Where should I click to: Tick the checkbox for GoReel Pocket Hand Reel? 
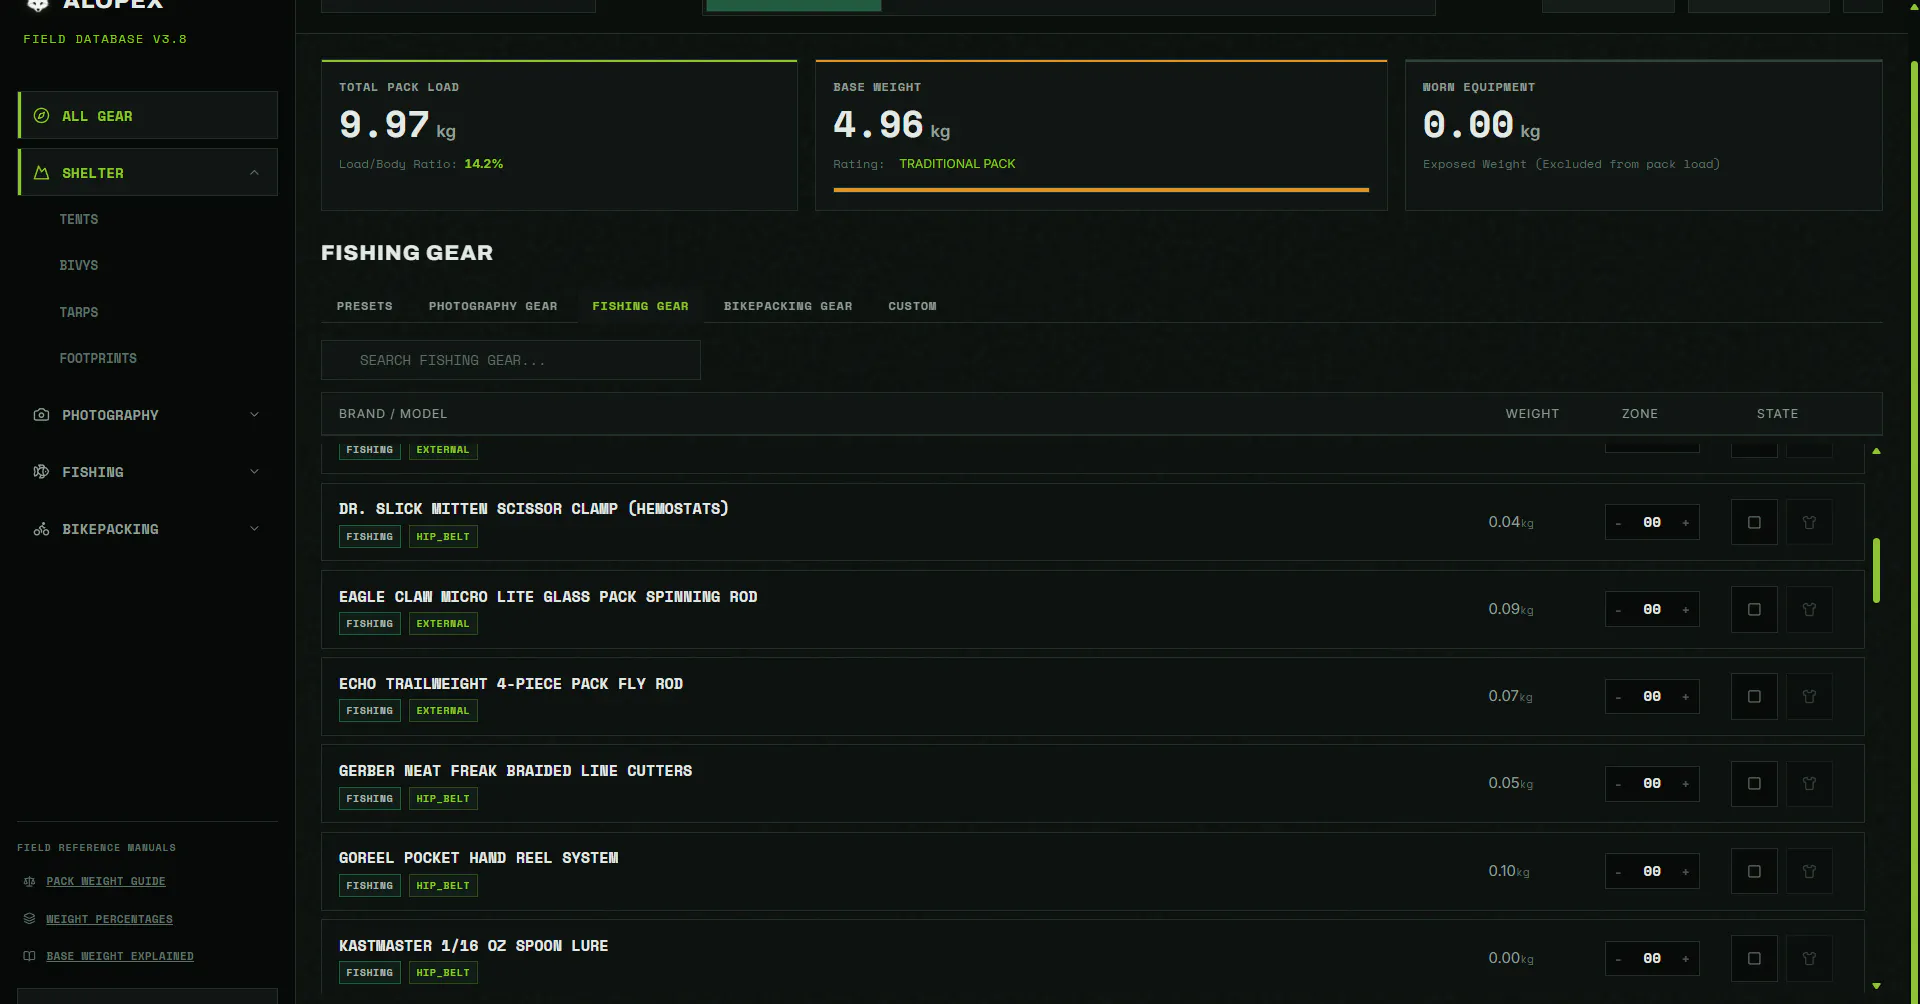1754,871
